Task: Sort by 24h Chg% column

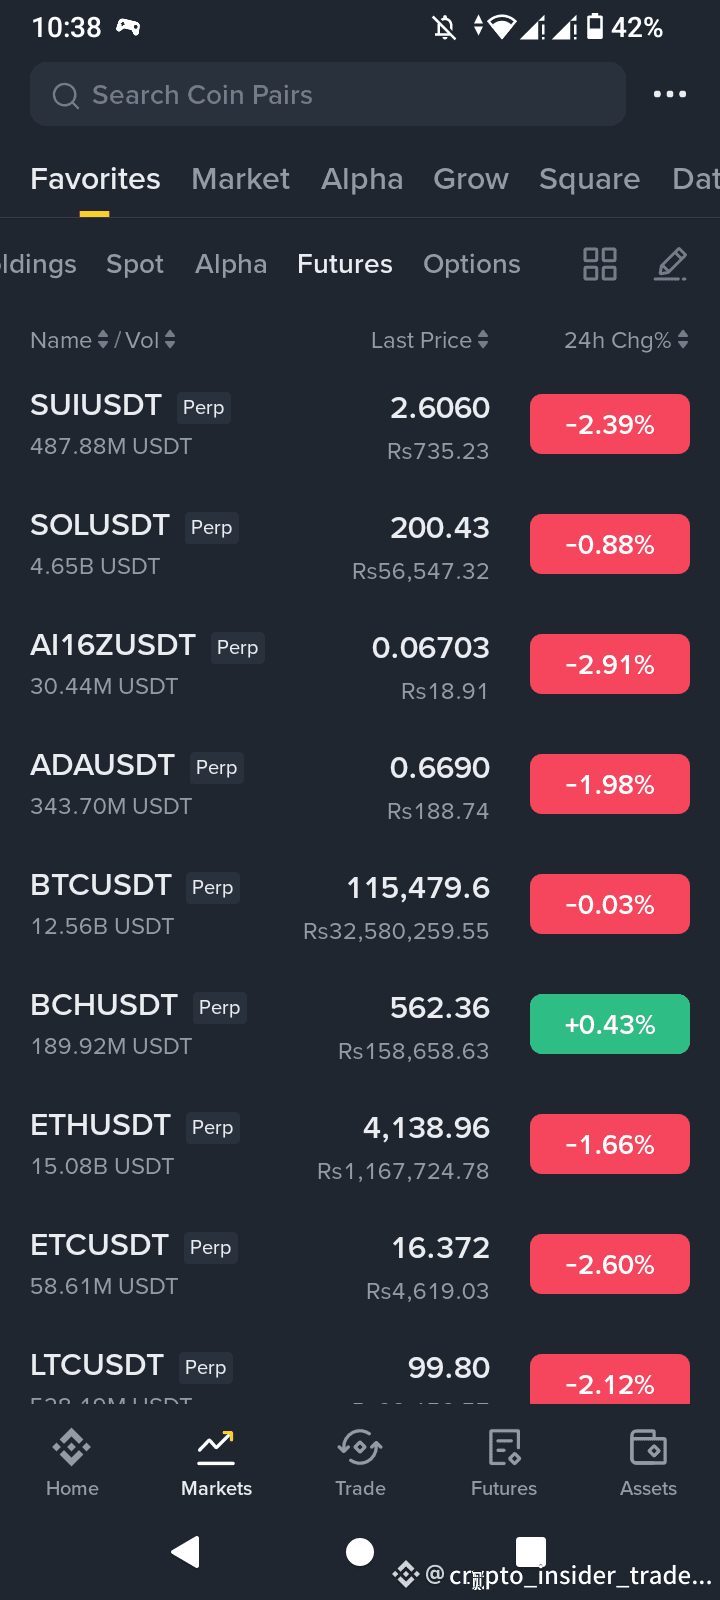Action: (x=626, y=340)
